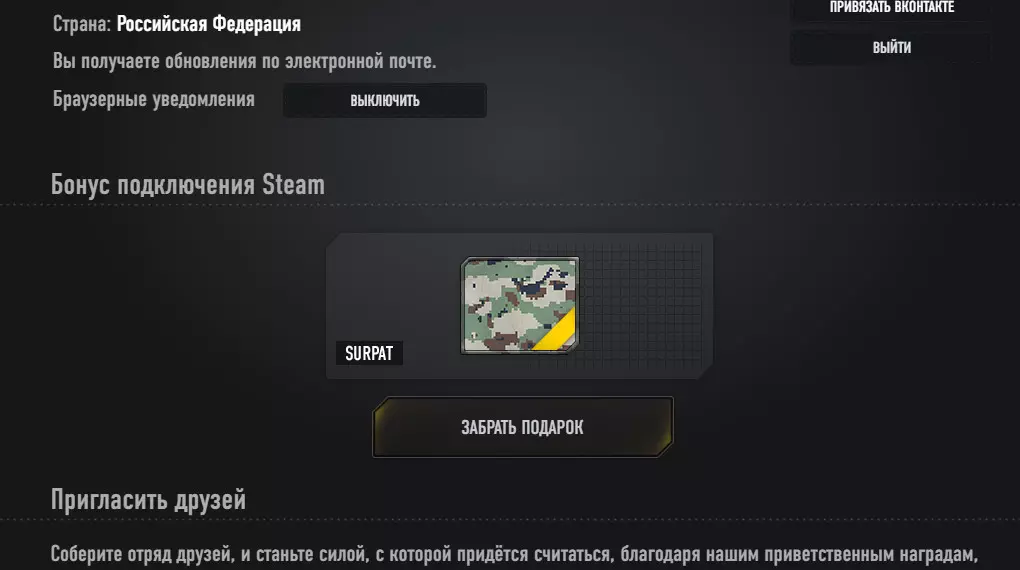Turn off browser notifications with ВЫКЛЮЧИТЬ
The height and width of the screenshot is (570, 1020).
(x=385, y=100)
